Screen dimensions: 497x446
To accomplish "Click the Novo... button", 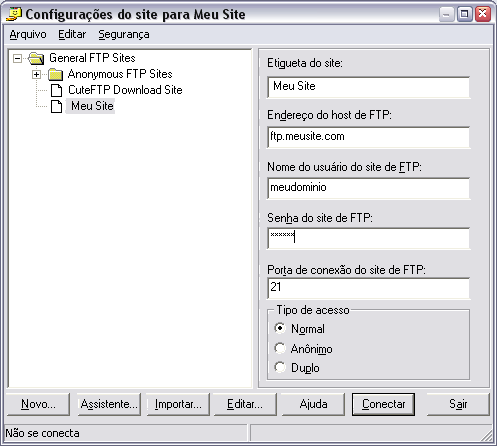I will 38,404.
